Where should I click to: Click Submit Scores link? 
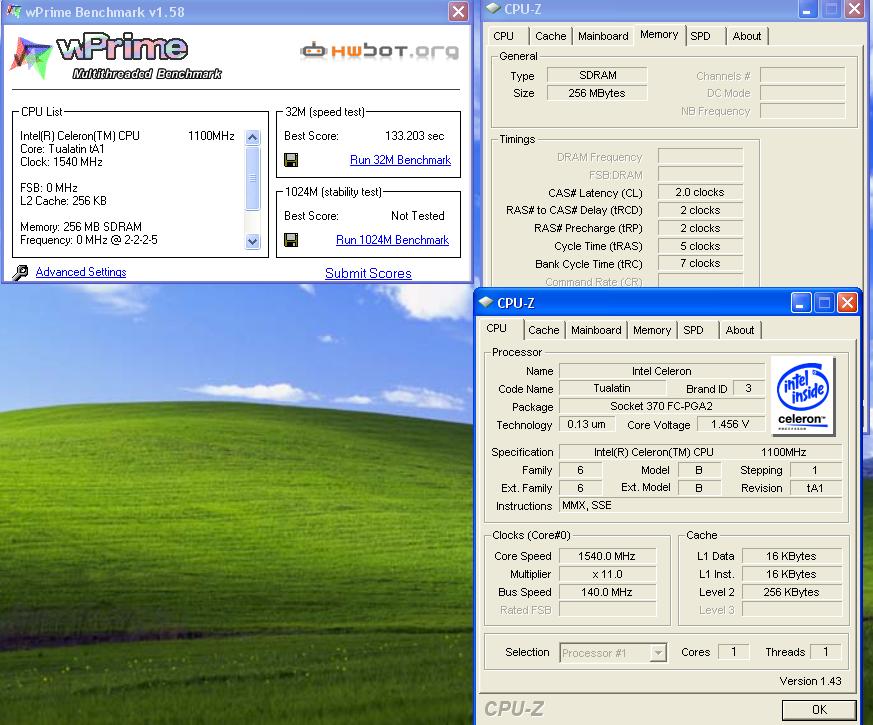point(369,273)
